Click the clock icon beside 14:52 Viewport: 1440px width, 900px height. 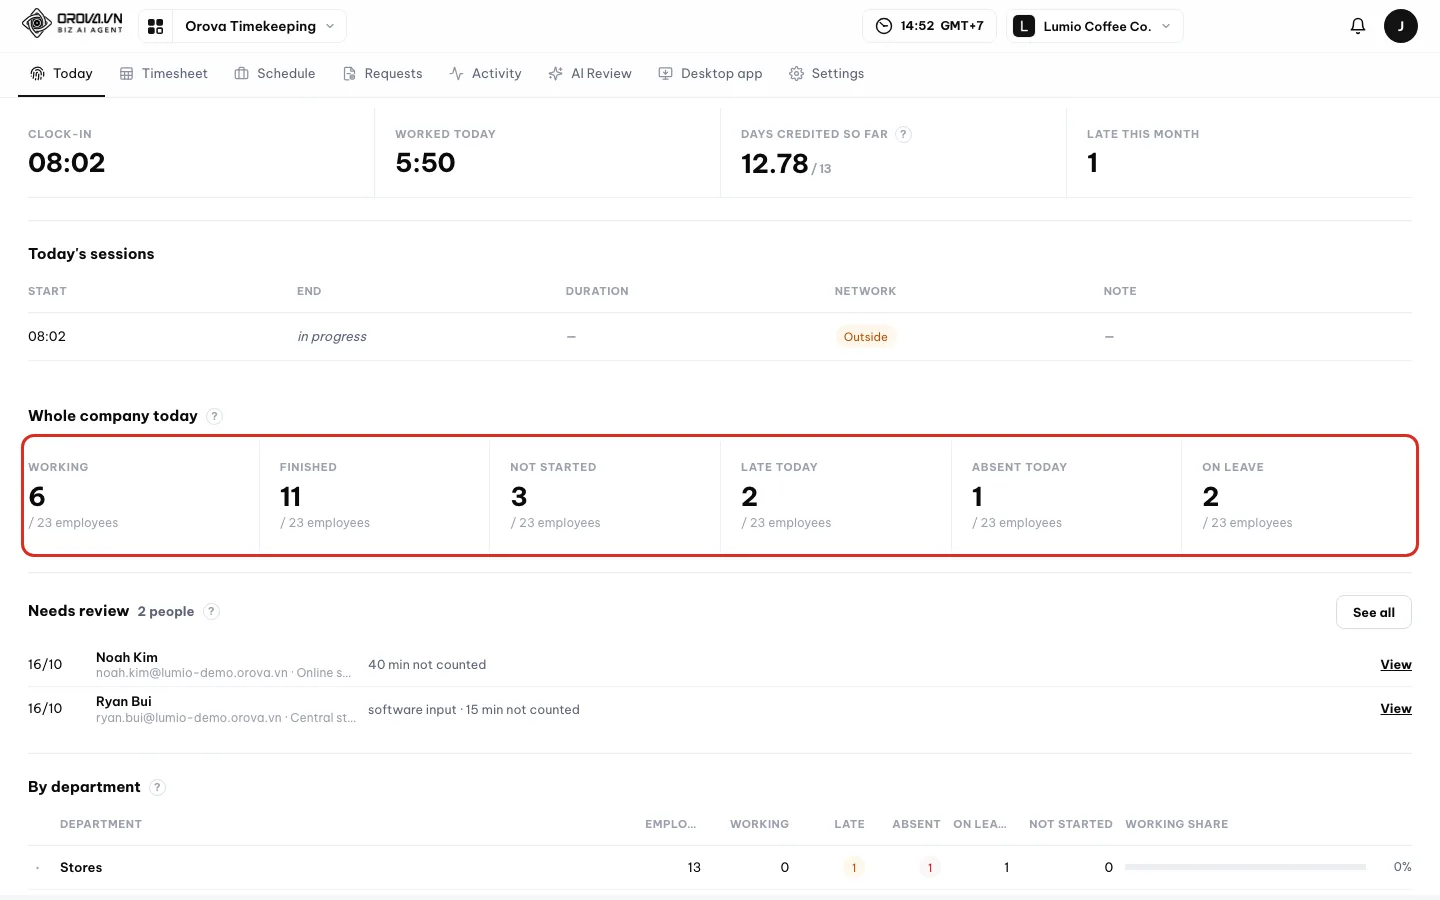click(884, 26)
